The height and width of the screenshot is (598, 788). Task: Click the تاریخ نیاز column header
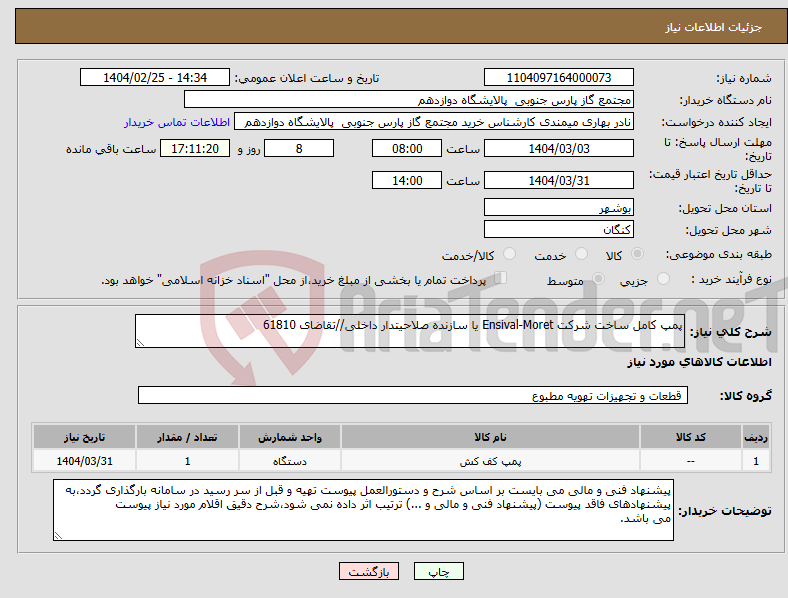[x=84, y=437]
